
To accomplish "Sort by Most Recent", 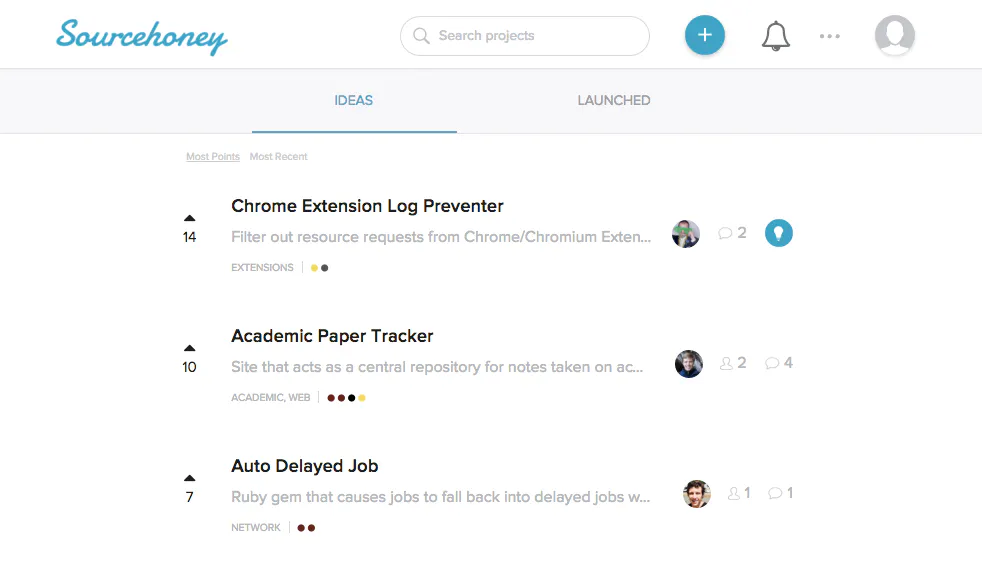I will click(x=279, y=157).
